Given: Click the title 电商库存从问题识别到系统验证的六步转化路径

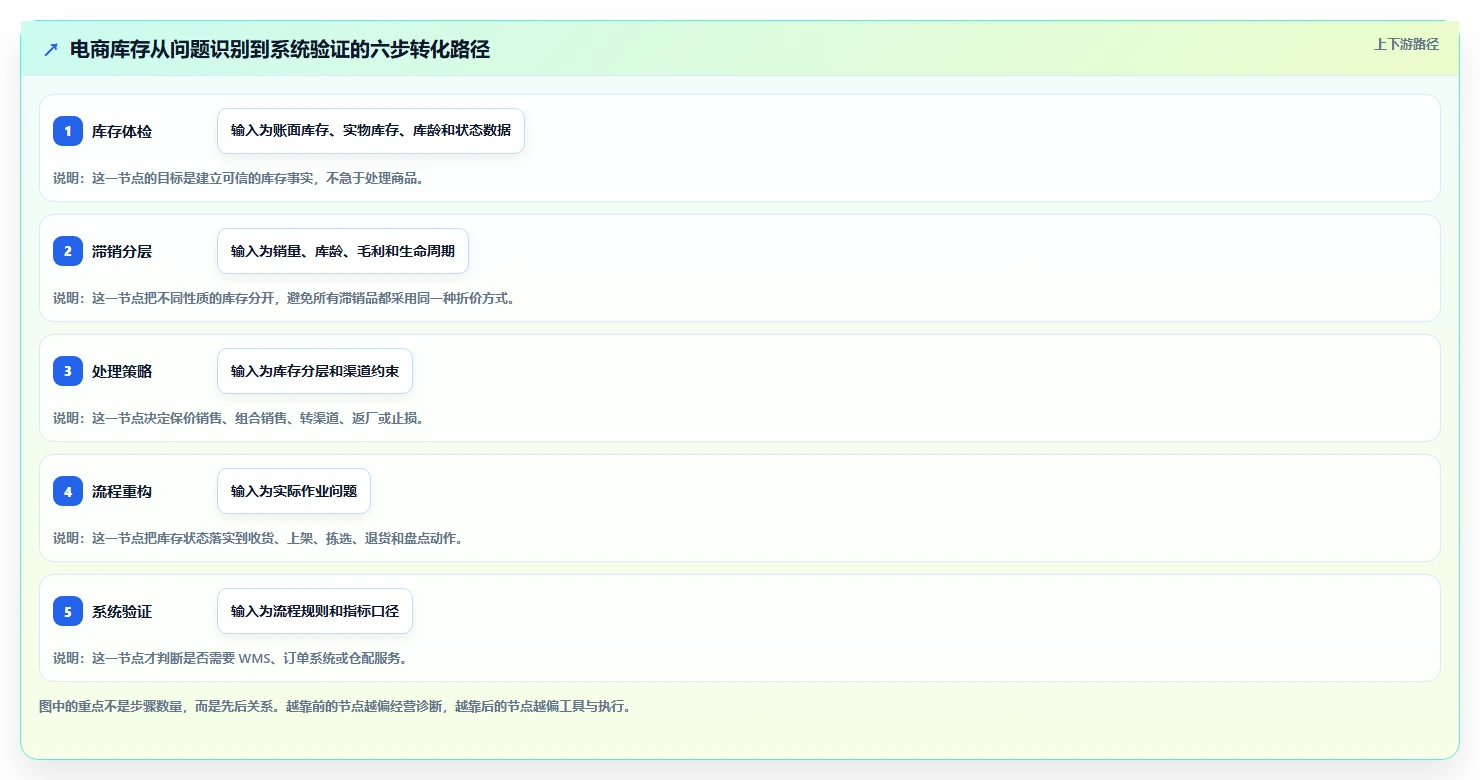Looking at the screenshot, I should coord(280,50).
